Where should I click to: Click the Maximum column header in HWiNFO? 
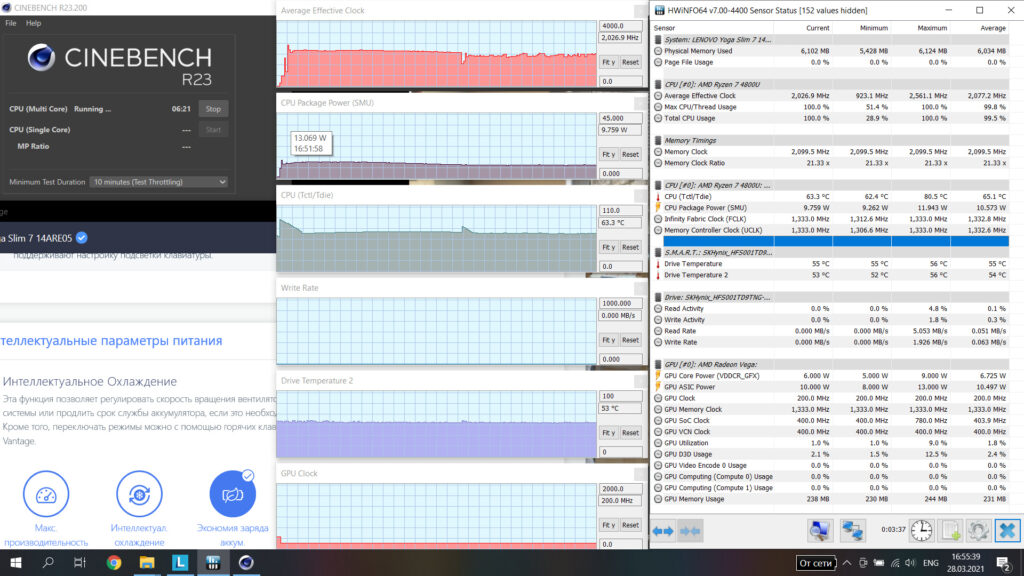[932, 28]
